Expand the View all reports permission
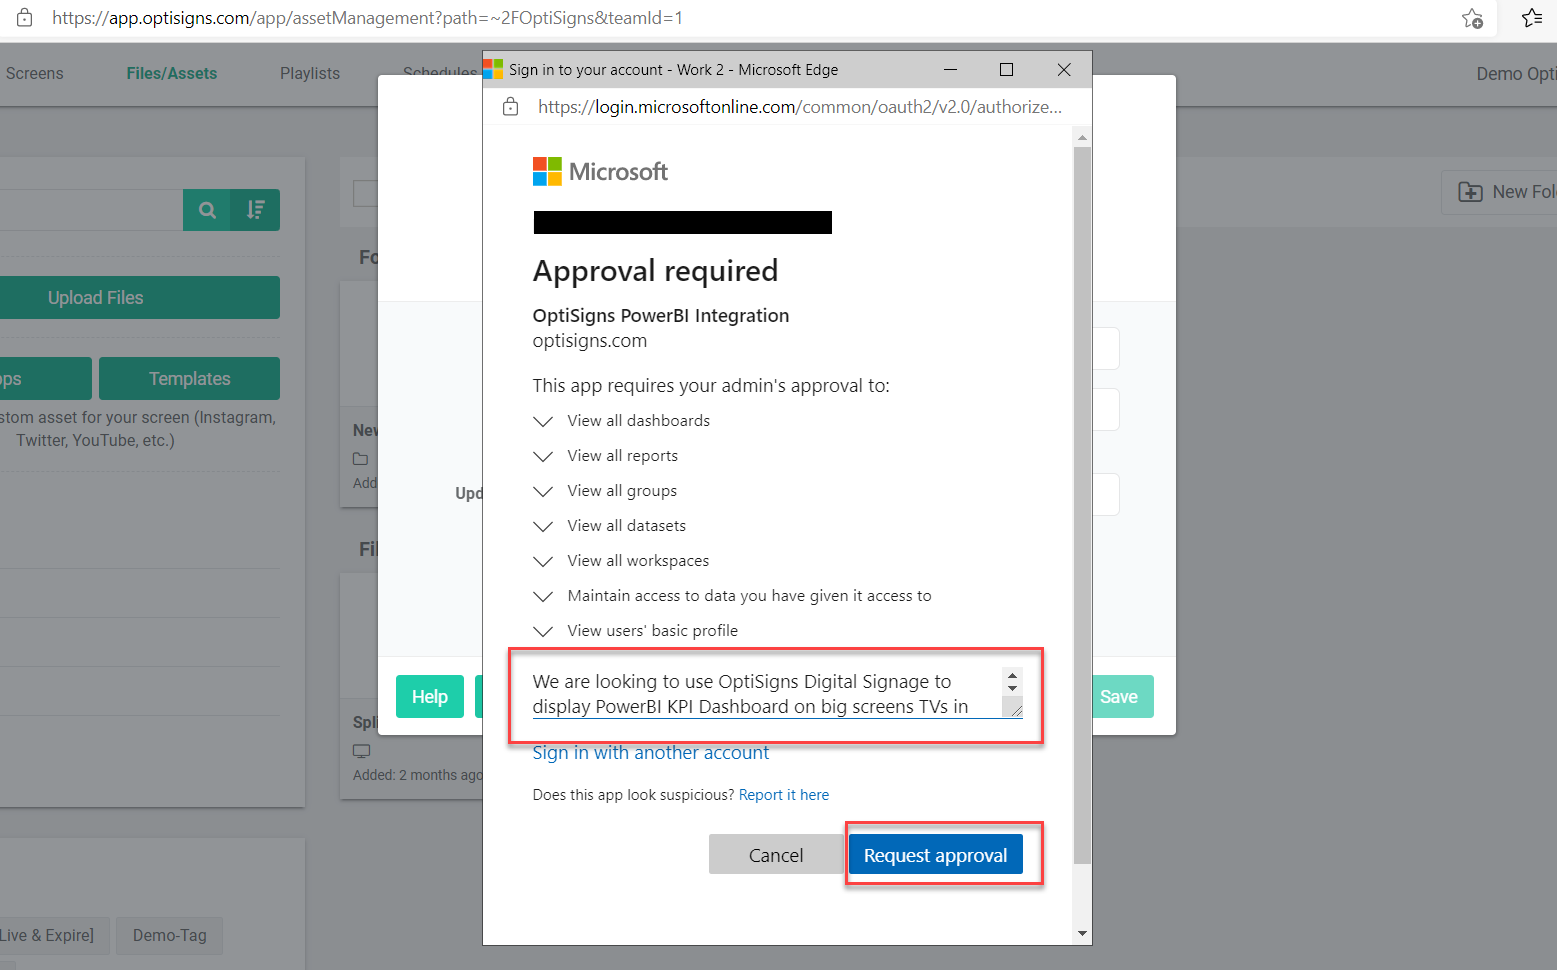Viewport: 1557px width, 970px height. [x=543, y=457]
